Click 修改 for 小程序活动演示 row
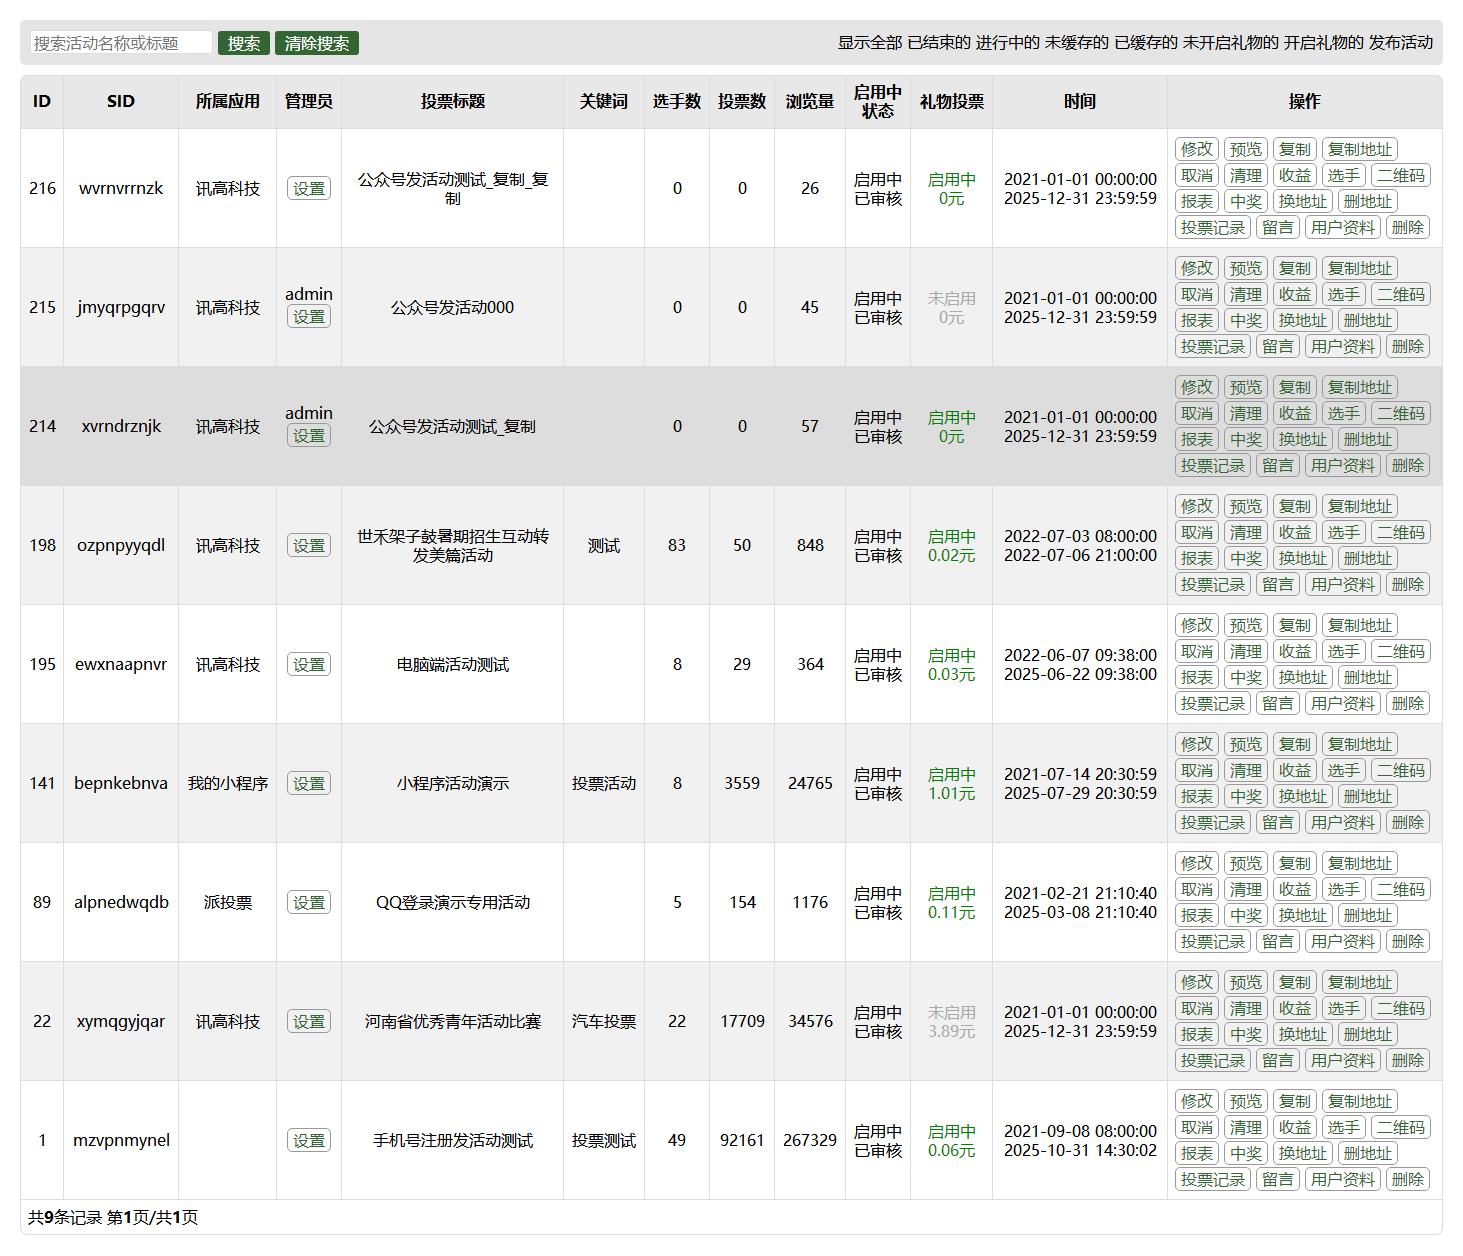The width and height of the screenshot is (1463, 1256). (x=1197, y=744)
